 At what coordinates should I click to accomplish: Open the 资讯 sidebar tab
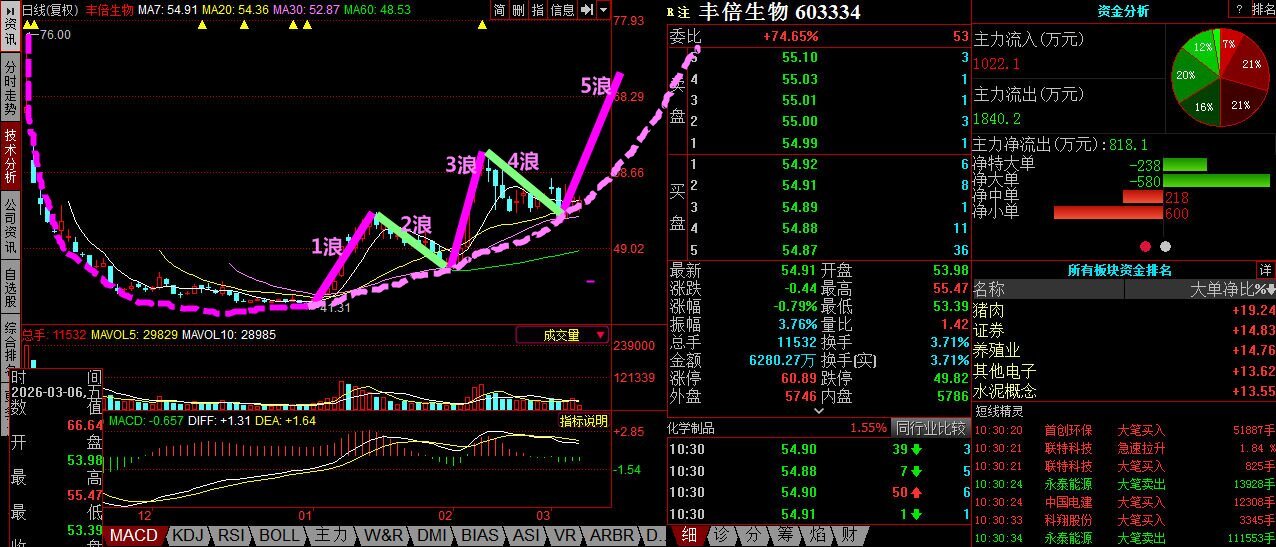coord(10,34)
